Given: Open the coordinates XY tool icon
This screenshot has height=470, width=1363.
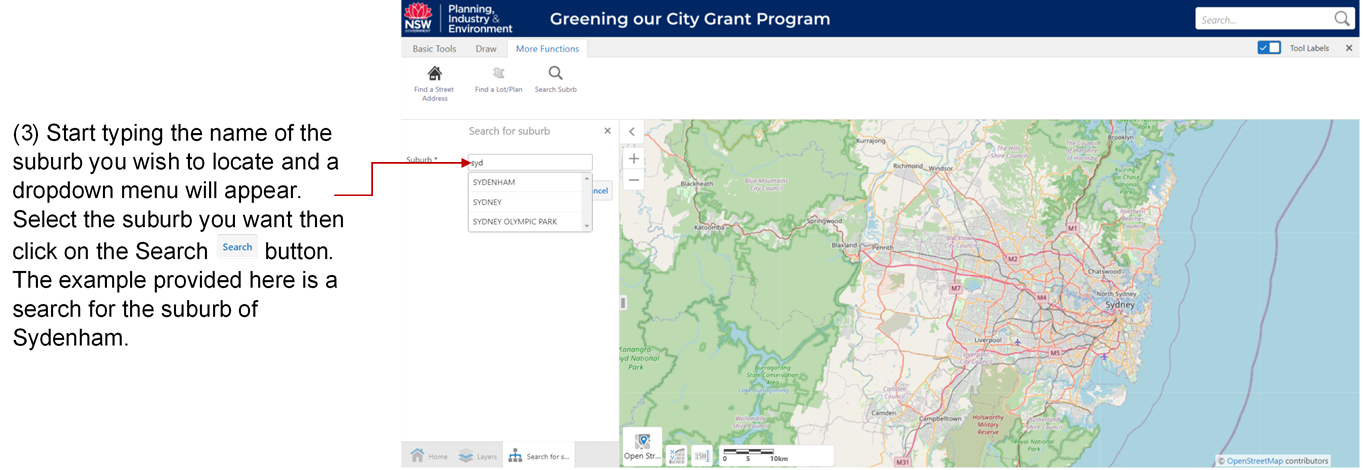Looking at the screenshot, I should [x=677, y=455].
